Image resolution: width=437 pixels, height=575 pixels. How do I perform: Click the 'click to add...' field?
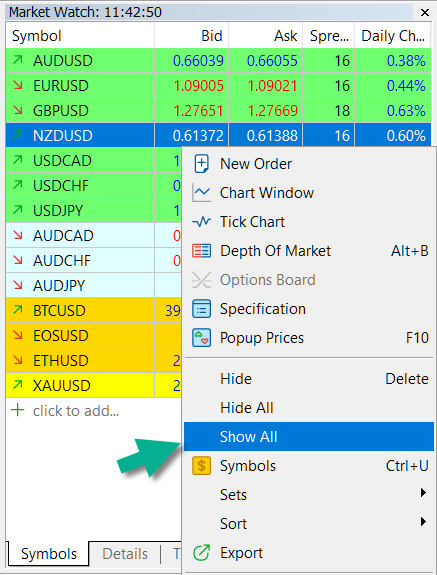[76, 411]
